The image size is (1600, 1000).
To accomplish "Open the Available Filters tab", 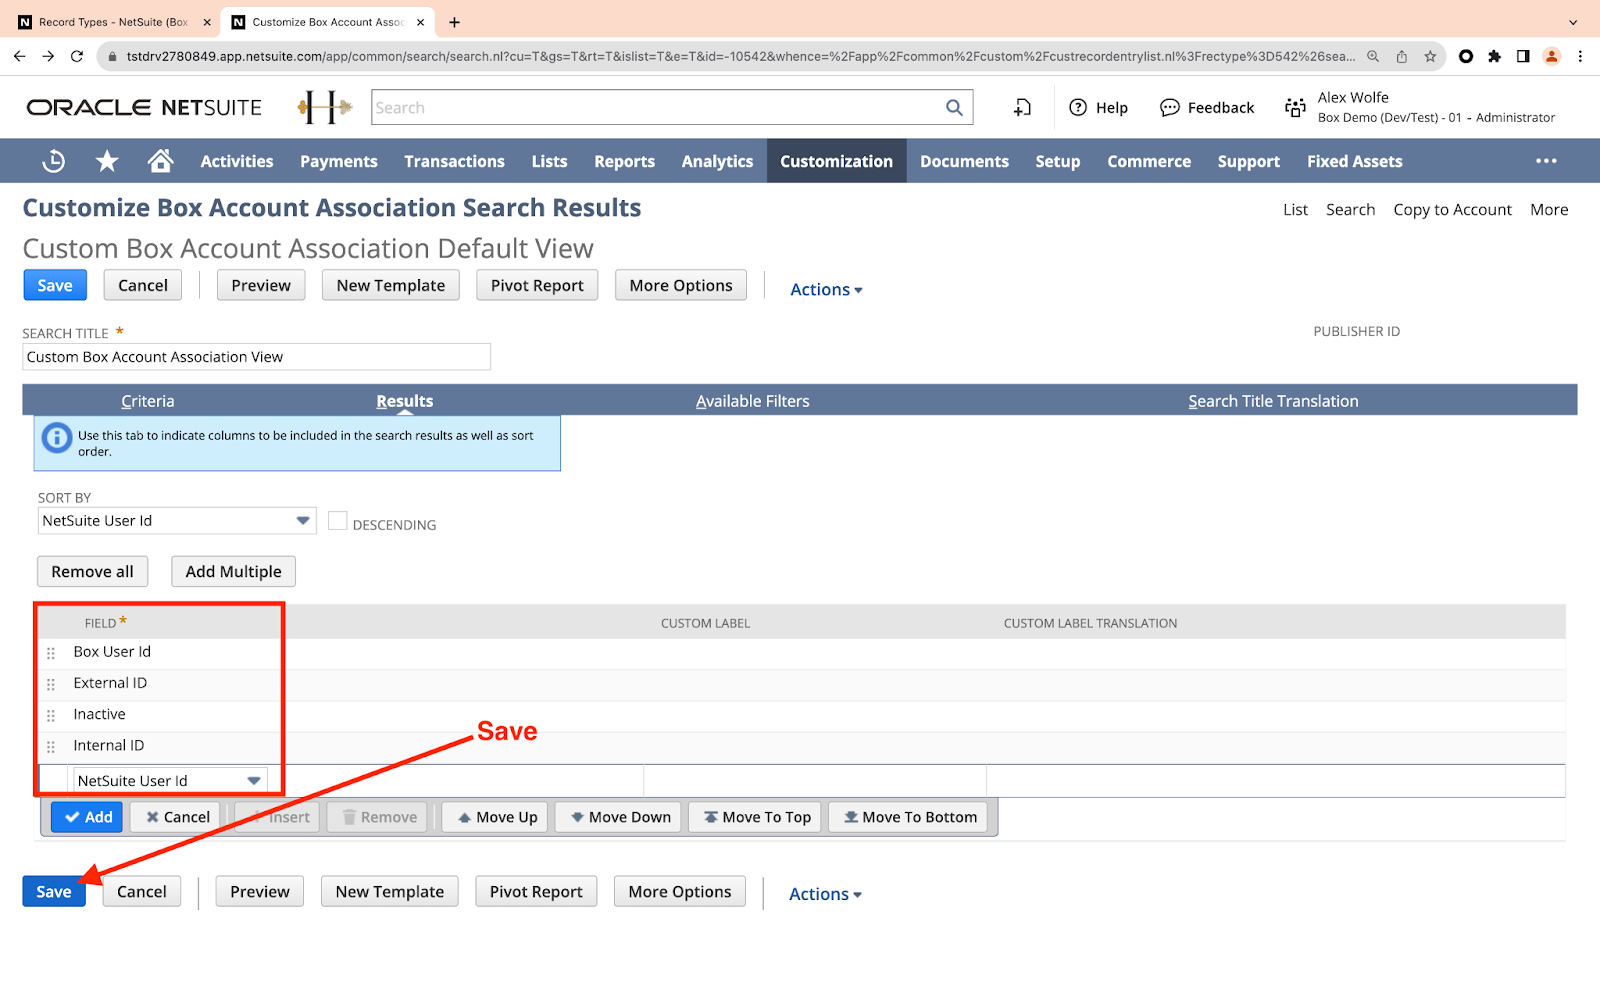I will (x=752, y=401).
